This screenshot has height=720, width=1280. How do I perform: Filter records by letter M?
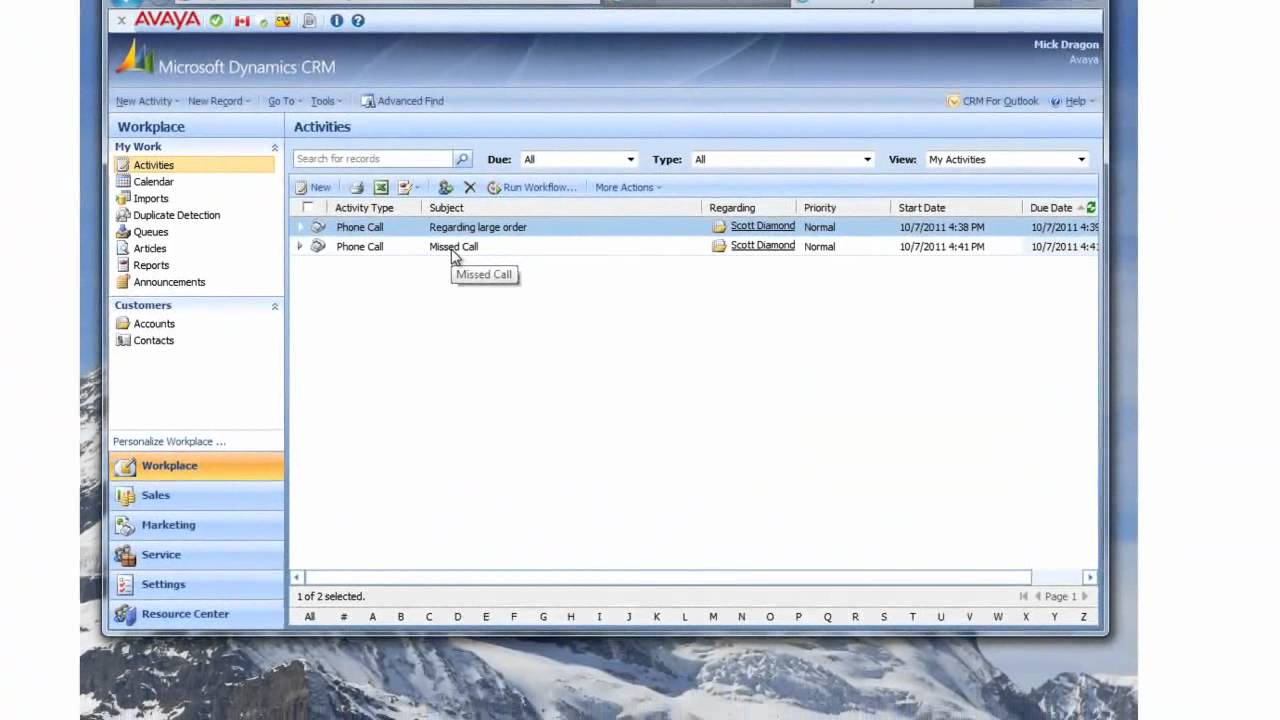(713, 617)
